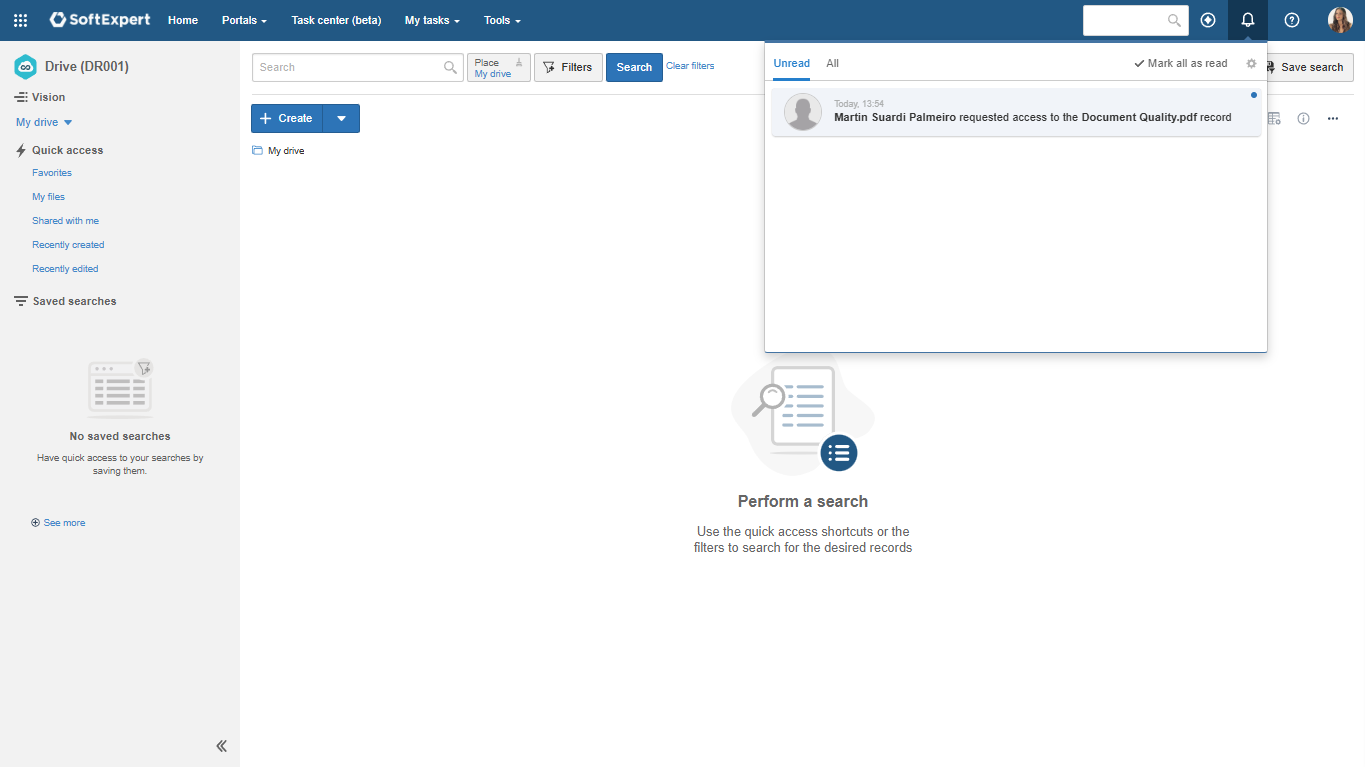Open the app launcher grid icon
The image size is (1365, 767).
tap(19, 20)
